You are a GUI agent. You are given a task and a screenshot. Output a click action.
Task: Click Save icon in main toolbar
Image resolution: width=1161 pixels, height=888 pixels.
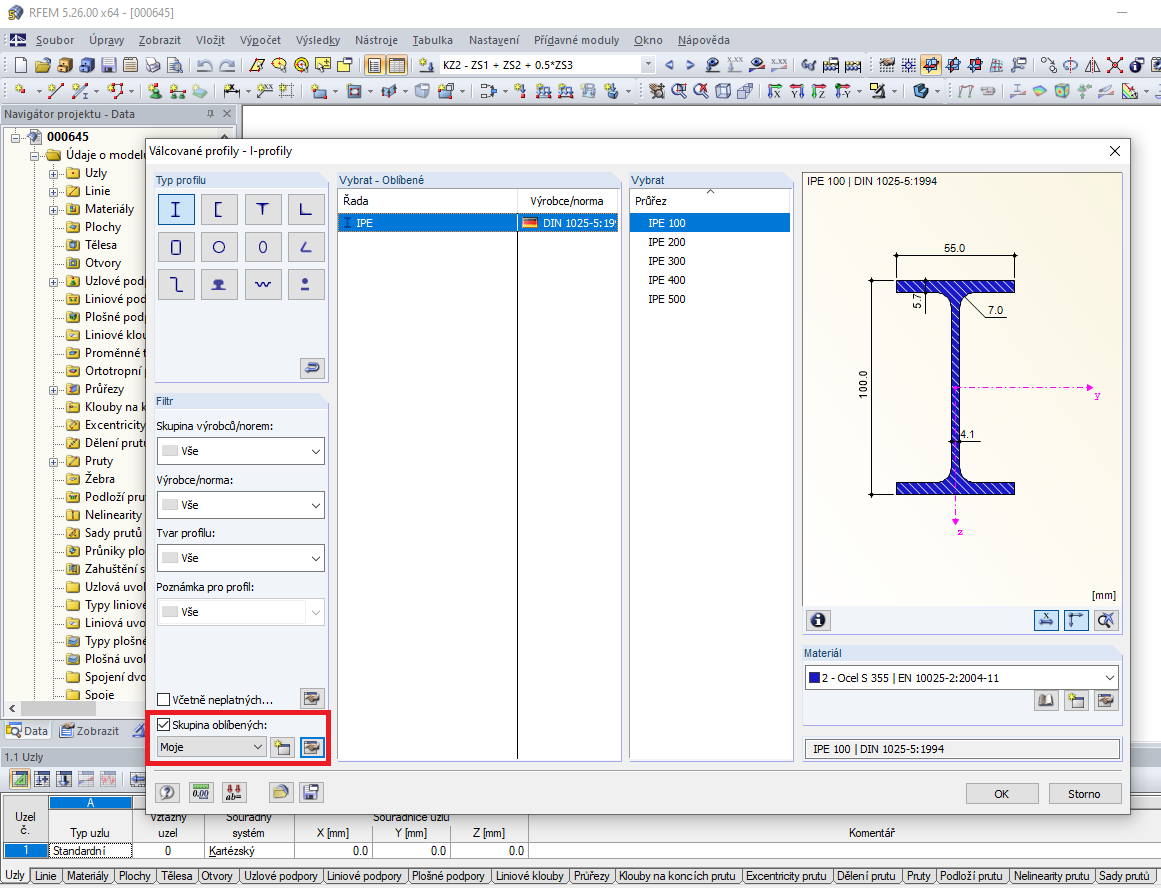pyautogui.click(x=109, y=65)
